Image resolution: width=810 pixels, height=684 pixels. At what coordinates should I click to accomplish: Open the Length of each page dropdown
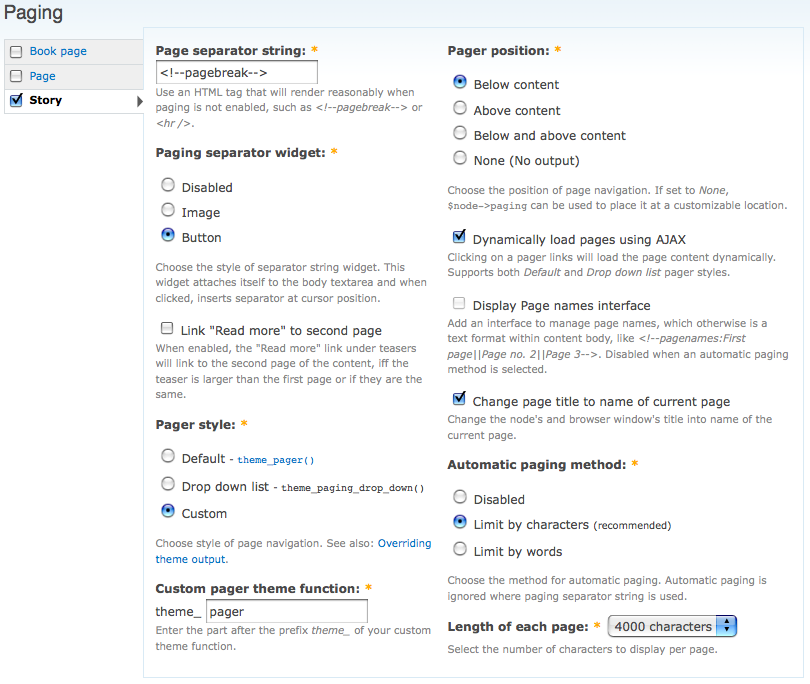click(673, 627)
